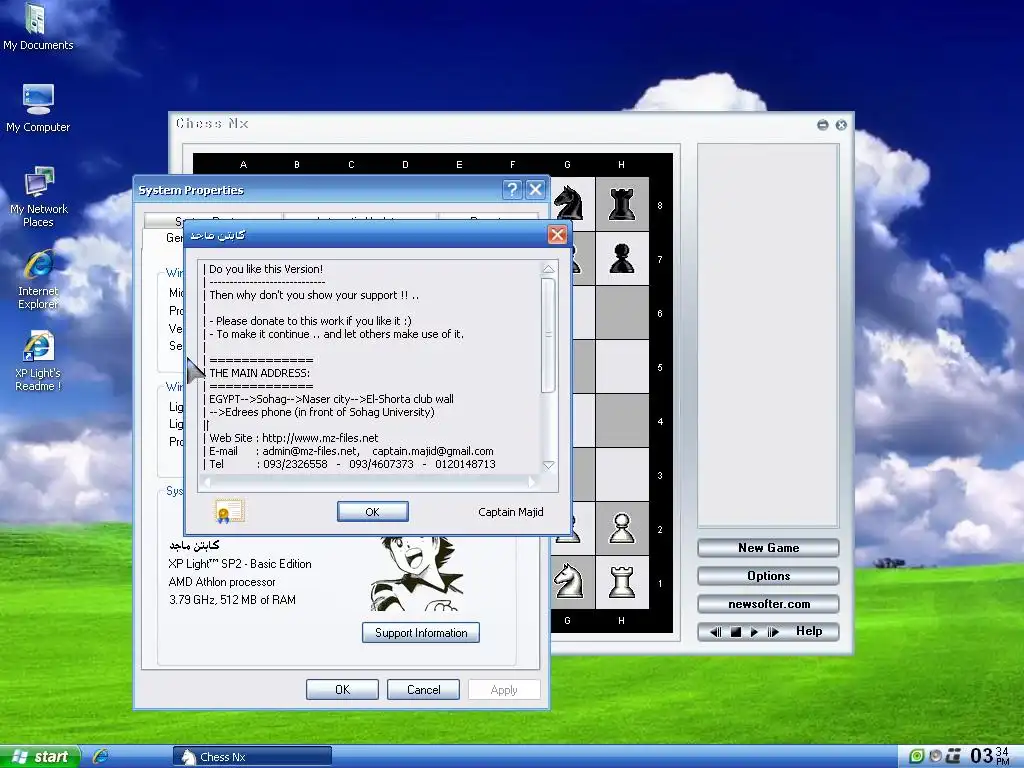Launch Internet Explorer quick launch icon

pyautogui.click(x=100, y=756)
